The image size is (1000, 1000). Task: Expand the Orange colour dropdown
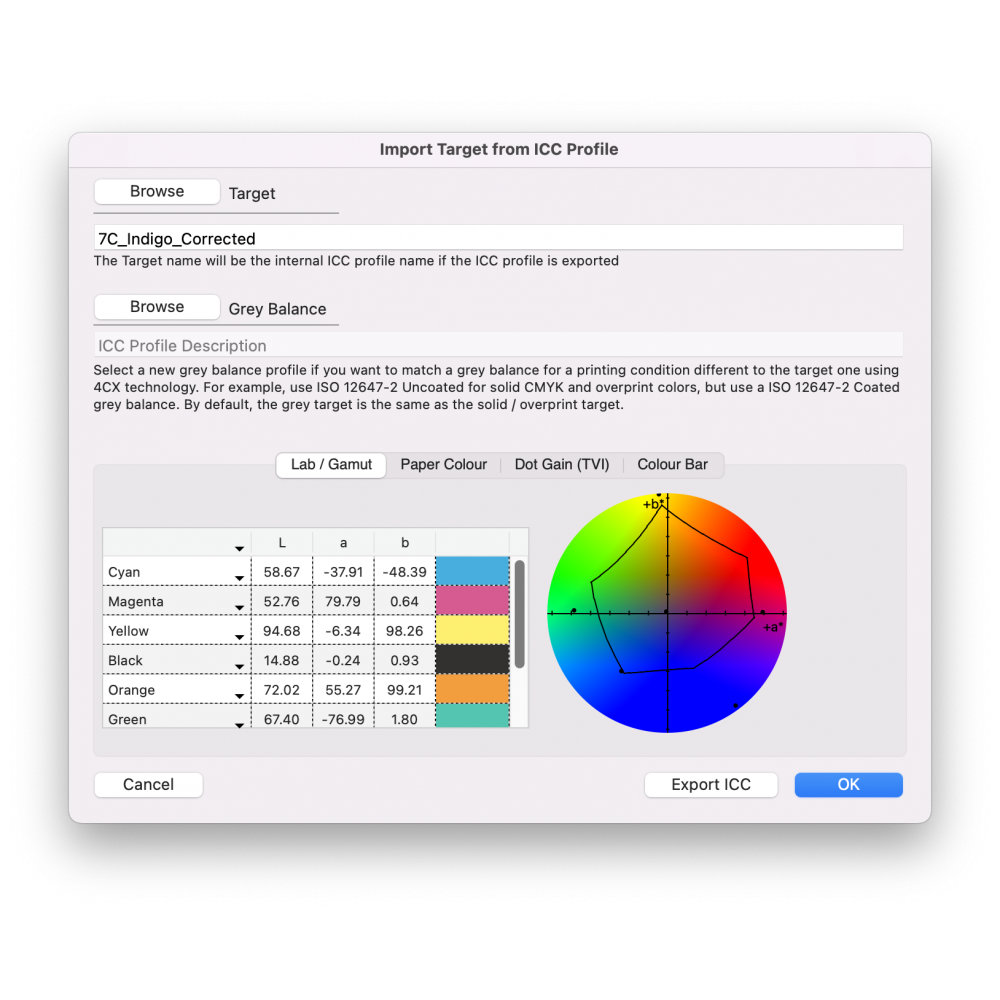tap(240, 691)
